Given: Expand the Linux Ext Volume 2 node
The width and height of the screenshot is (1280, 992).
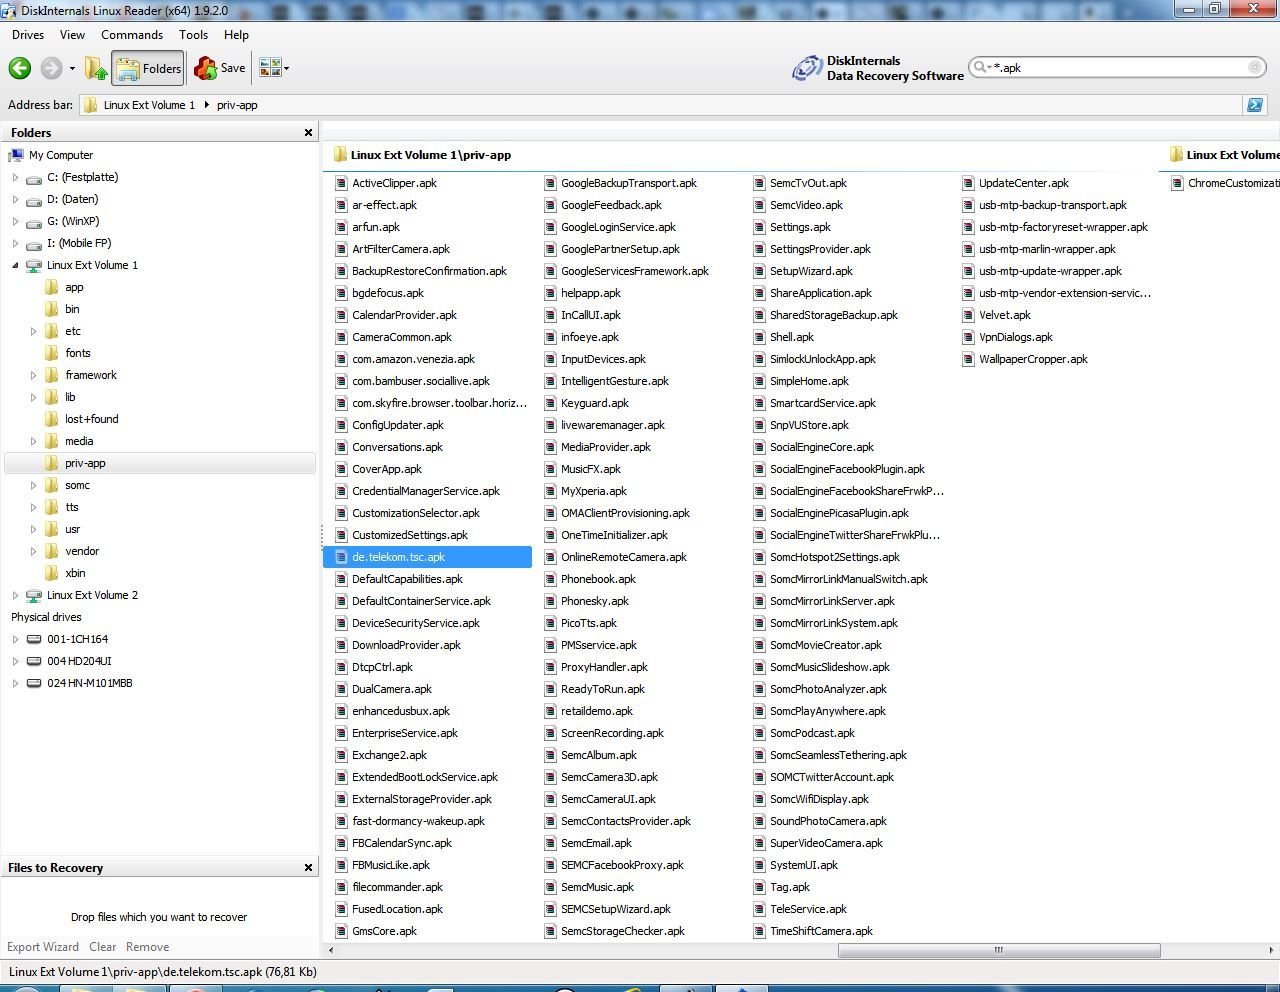Looking at the screenshot, I should coord(15,595).
